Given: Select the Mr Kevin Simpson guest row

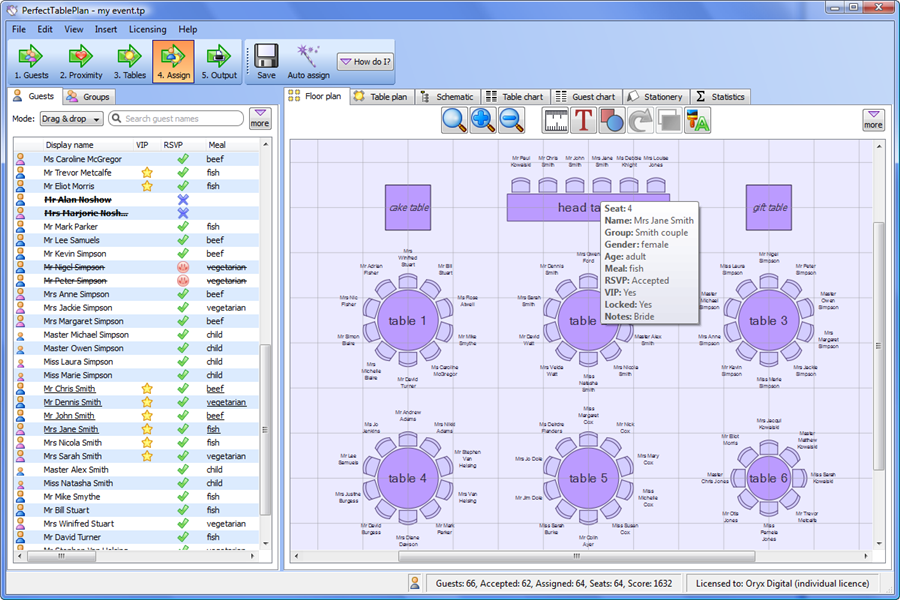Looking at the screenshot, I should pos(136,253).
